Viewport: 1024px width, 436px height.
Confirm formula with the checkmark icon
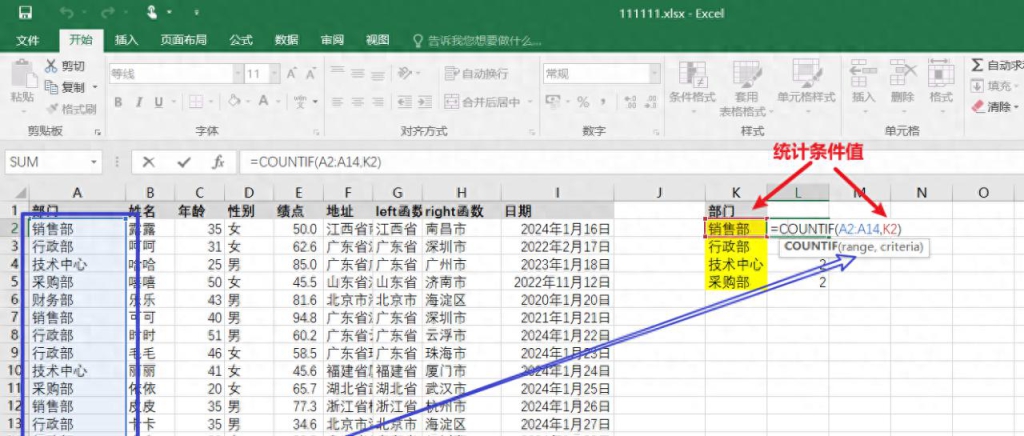183,162
